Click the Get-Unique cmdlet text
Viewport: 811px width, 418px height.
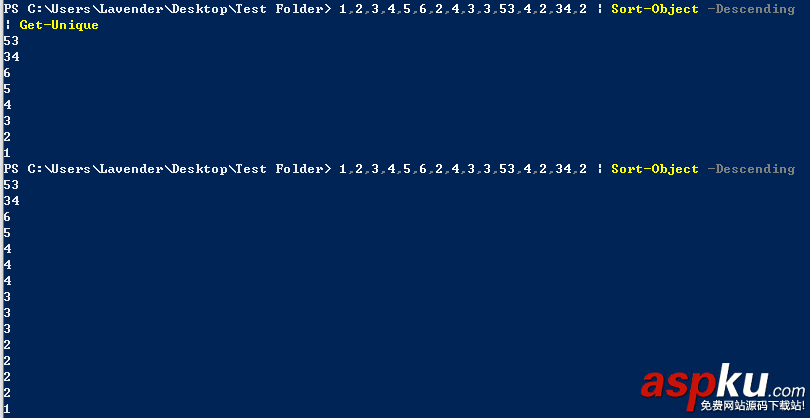(x=59, y=25)
